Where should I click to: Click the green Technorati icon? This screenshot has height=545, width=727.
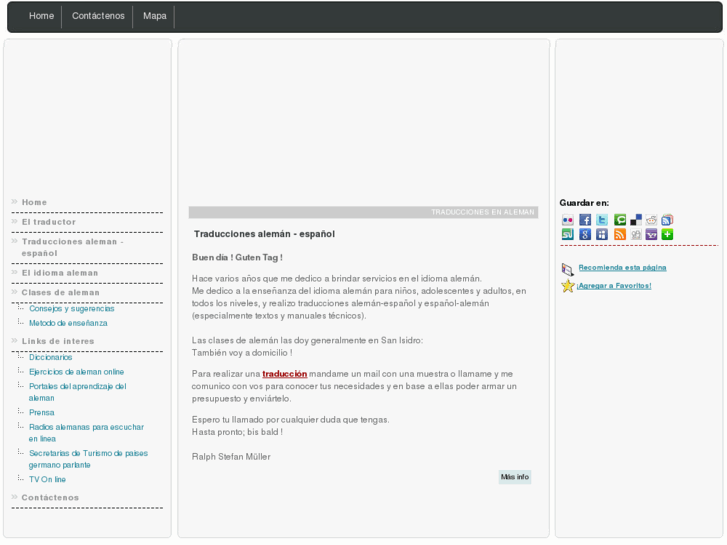[620, 220]
